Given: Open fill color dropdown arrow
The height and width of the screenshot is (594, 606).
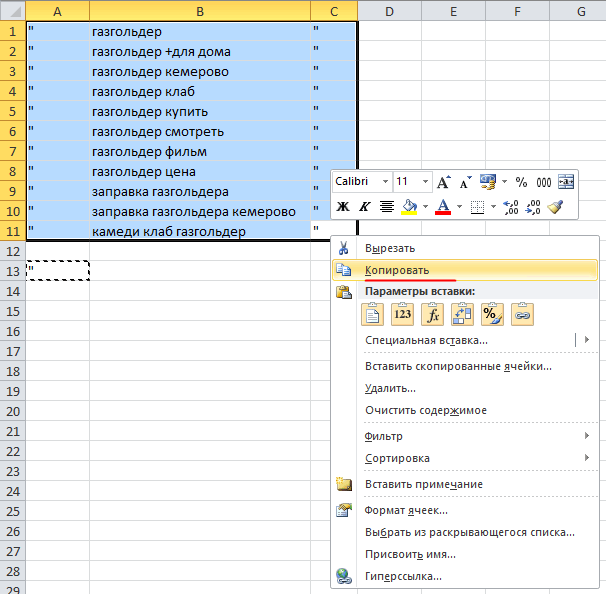Looking at the screenshot, I should tap(425, 206).
